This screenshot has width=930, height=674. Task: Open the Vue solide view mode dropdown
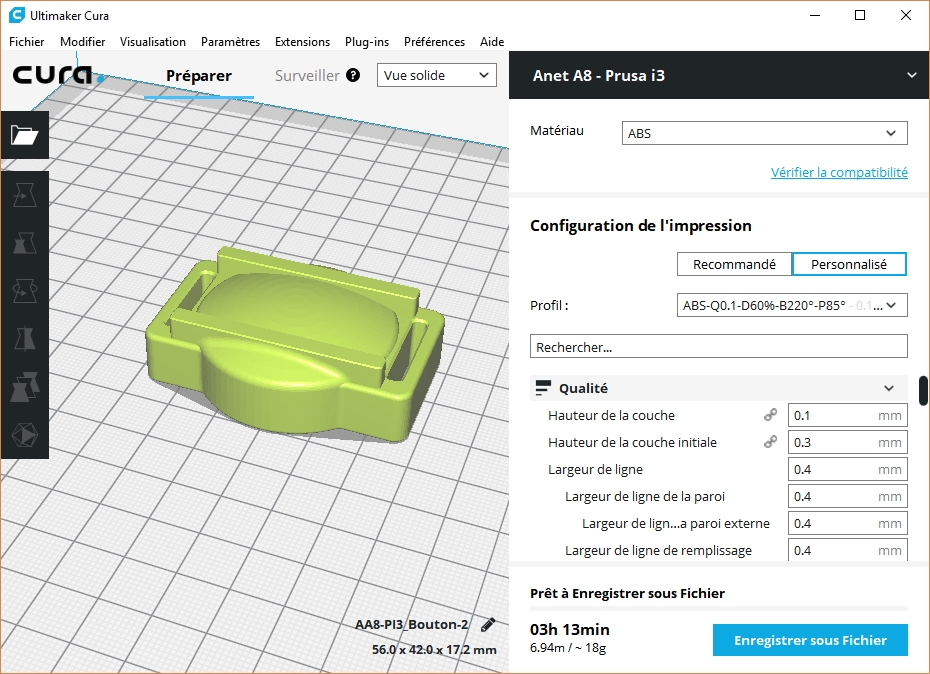point(437,75)
